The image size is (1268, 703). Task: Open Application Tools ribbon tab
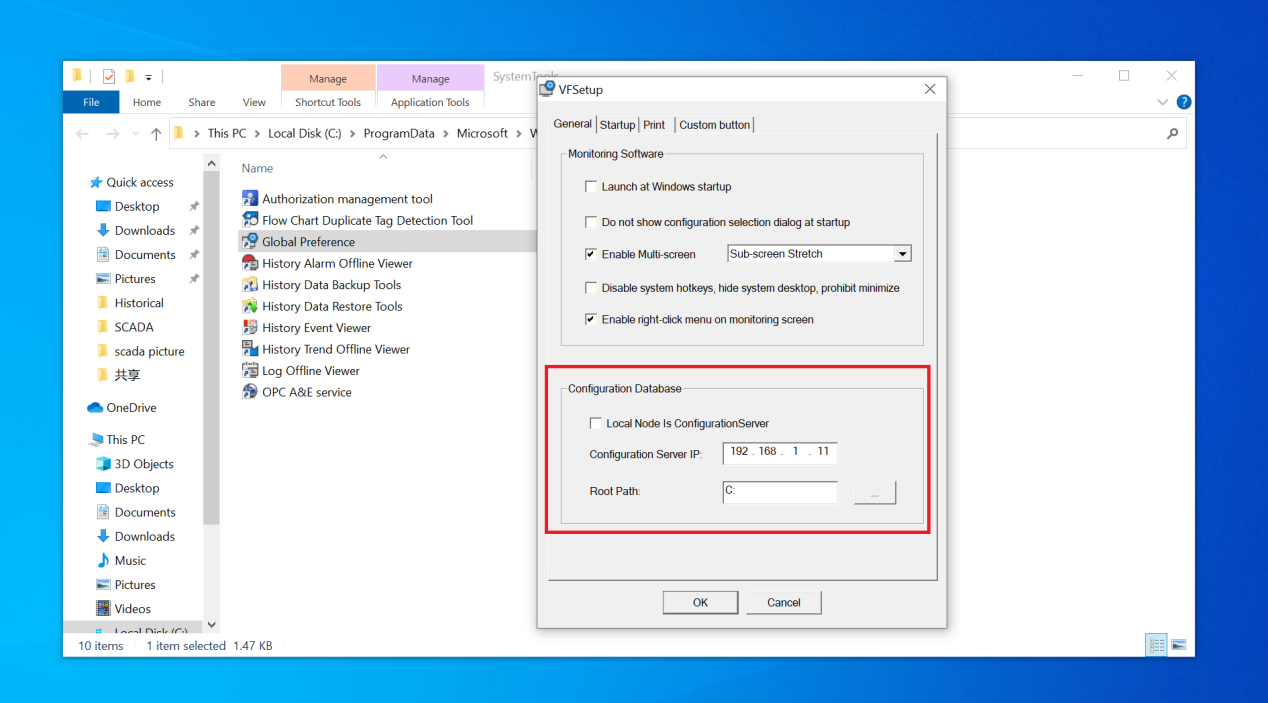point(430,102)
